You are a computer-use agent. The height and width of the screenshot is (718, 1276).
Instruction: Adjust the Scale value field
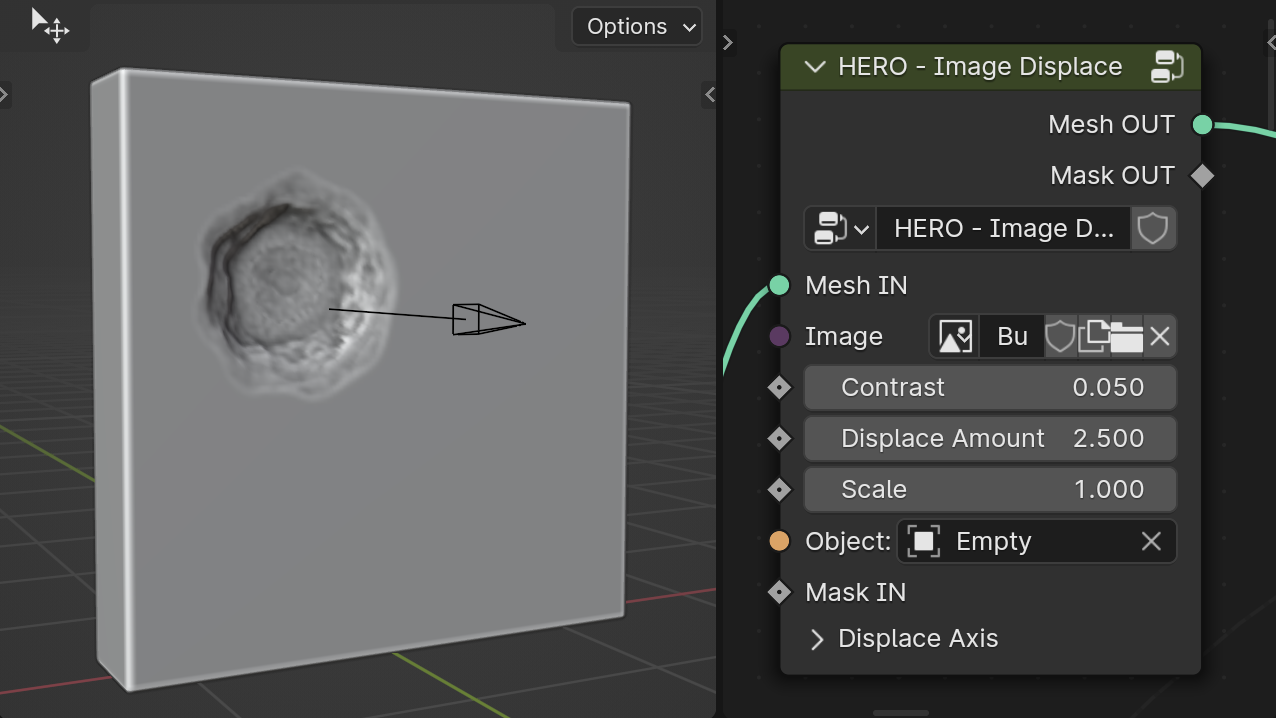[990, 490]
